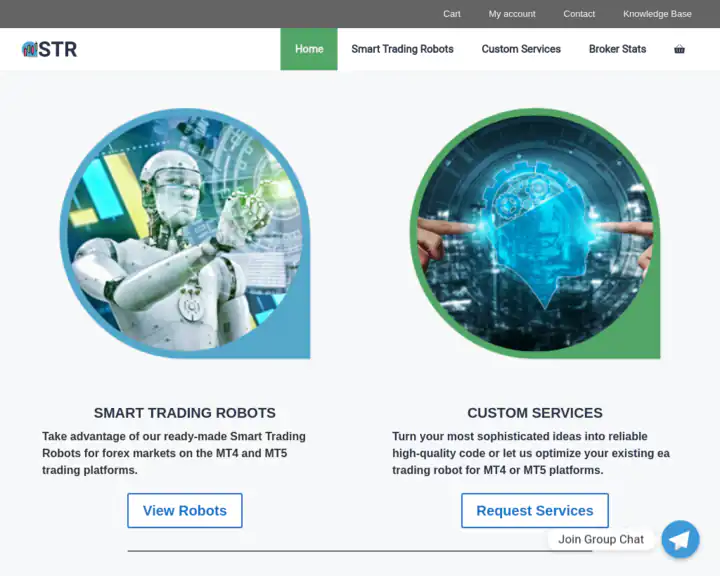This screenshot has width=720, height=576.
Task: Go to My account
Action: (512, 14)
